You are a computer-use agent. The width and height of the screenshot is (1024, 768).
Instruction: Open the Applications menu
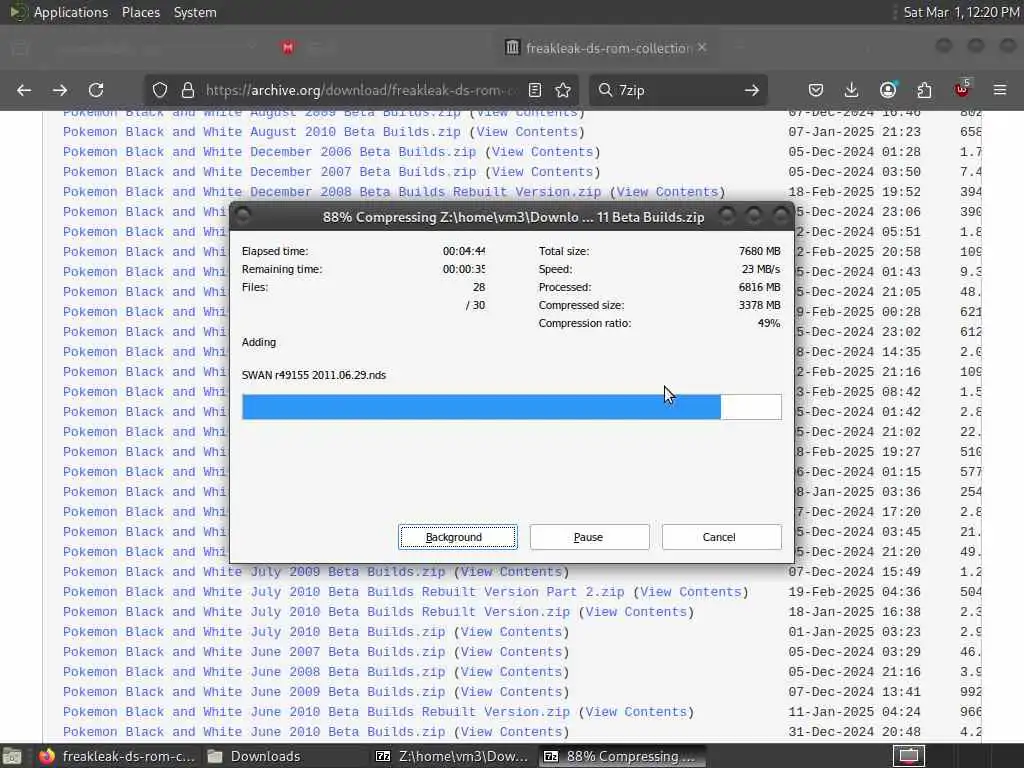[71, 12]
